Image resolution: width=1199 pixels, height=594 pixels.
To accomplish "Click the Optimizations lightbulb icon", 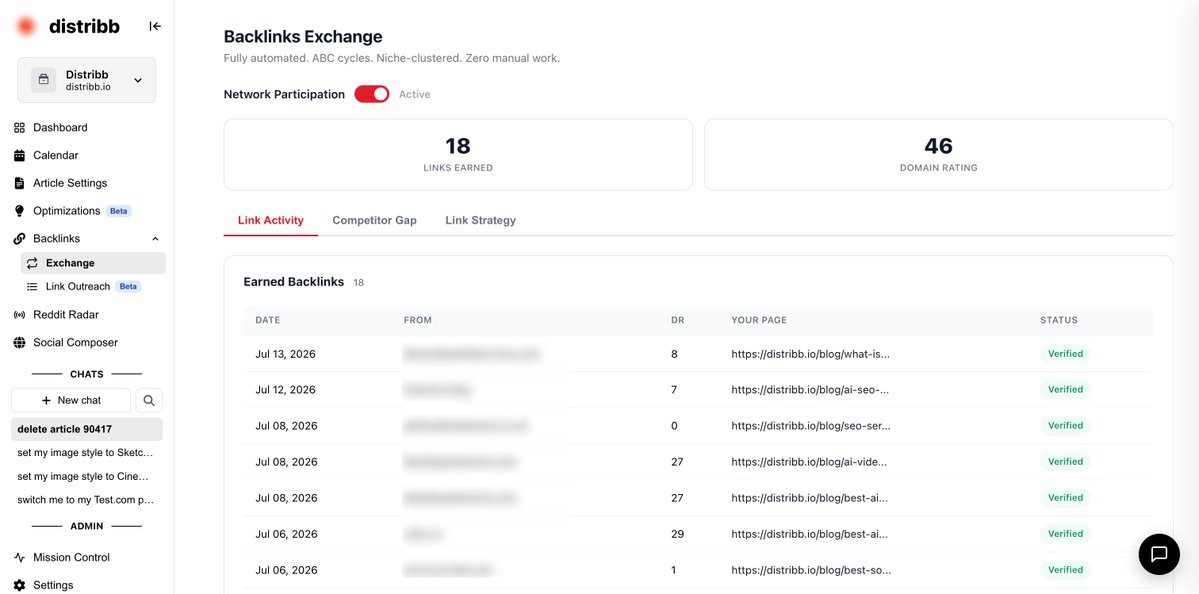I will [20, 211].
